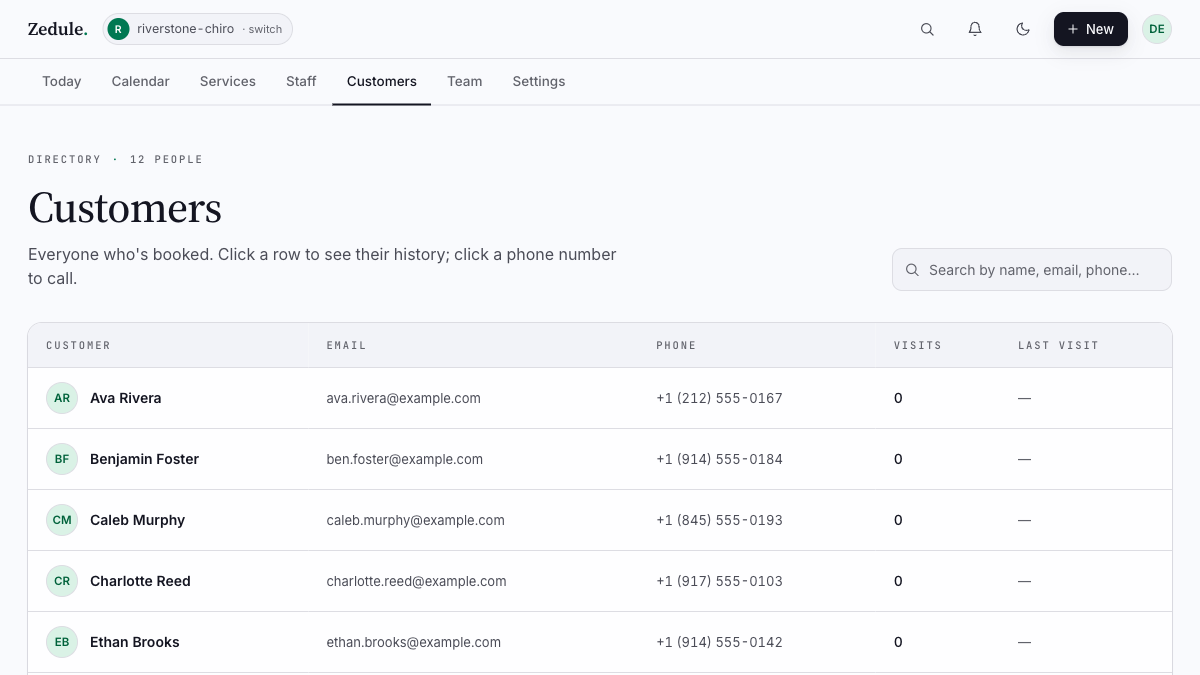The width and height of the screenshot is (1200, 675).
Task: Select the Customers tab
Action: tap(382, 81)
